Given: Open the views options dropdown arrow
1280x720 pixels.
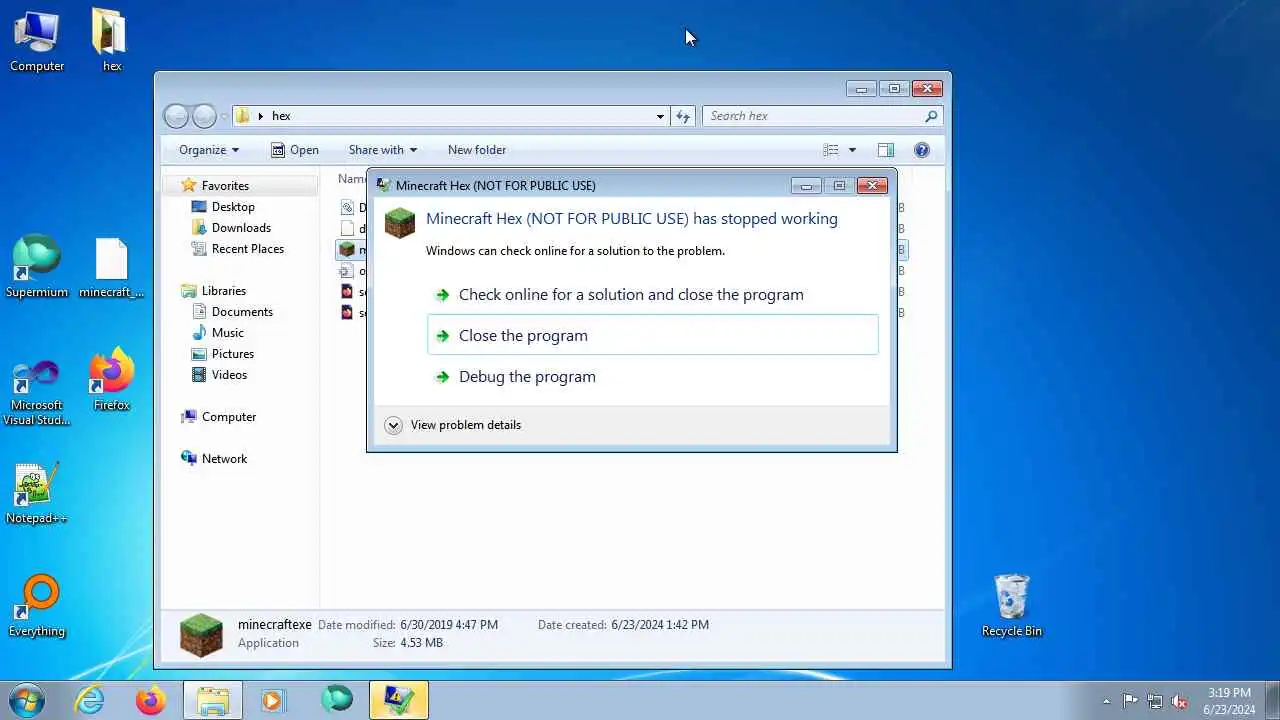Looking at the screenshot, I should tap(852, 150).
